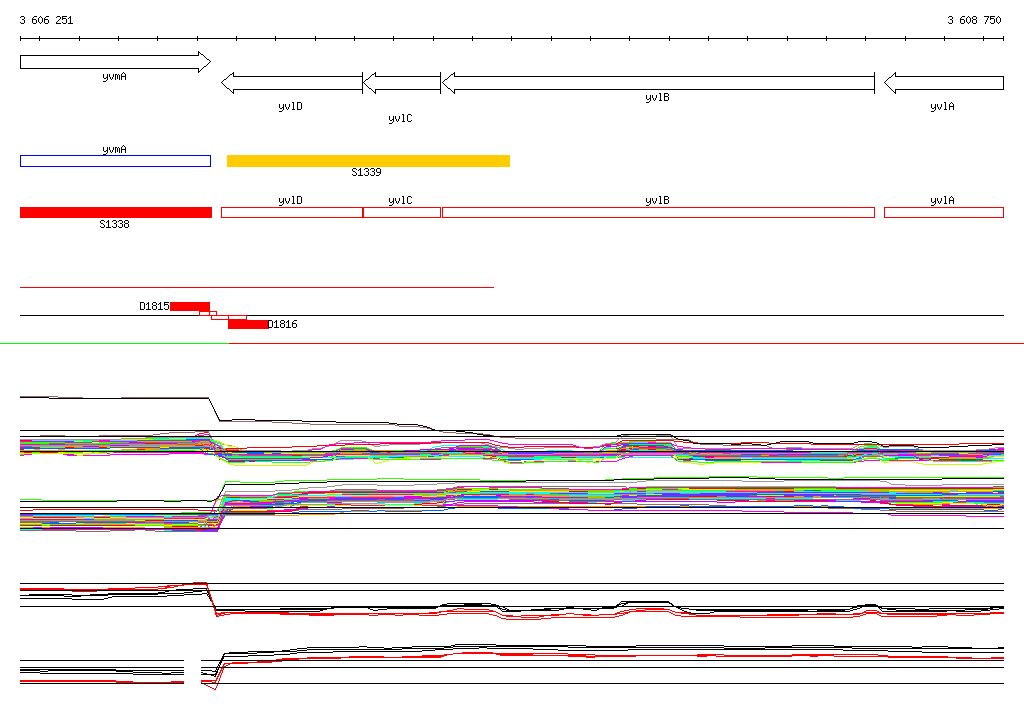The image size is (1024, 714).
Task: Select the yvlA gene arrow
Action: point(944,83)
